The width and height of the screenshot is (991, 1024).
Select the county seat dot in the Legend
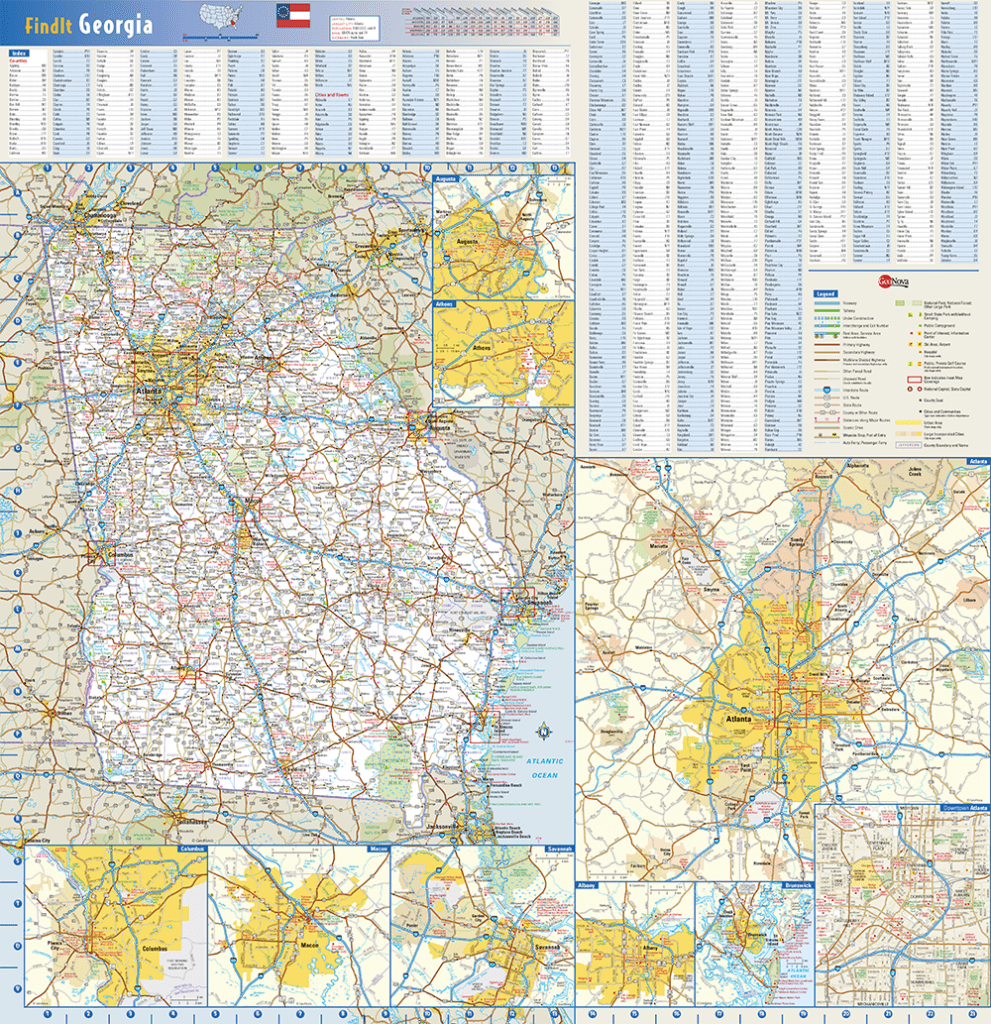click(920, 400)
